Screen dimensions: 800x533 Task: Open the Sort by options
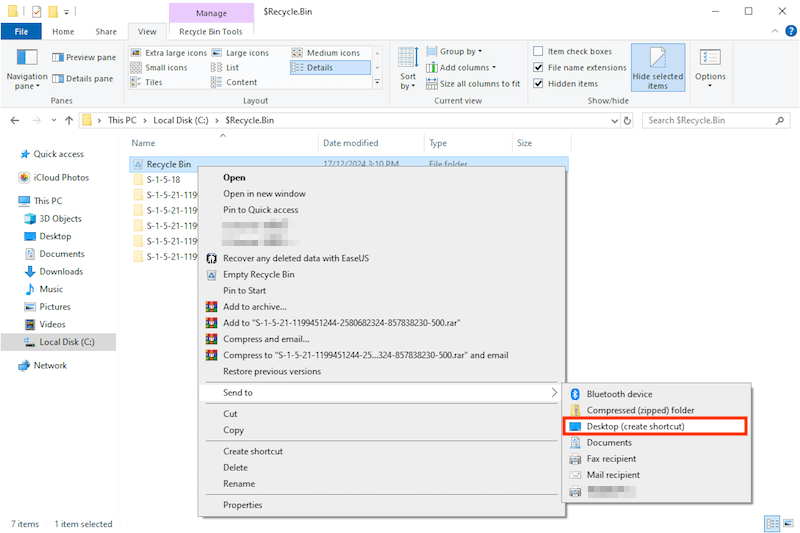(x=408, y=69)
